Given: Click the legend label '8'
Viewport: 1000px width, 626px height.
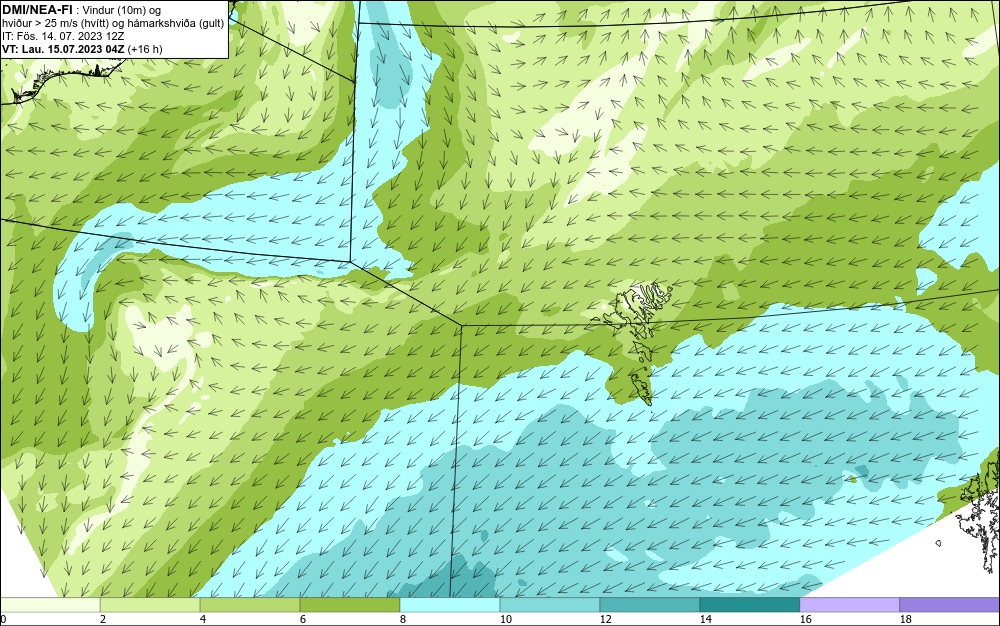Looking at the screenshot, I should coord(402,619).
